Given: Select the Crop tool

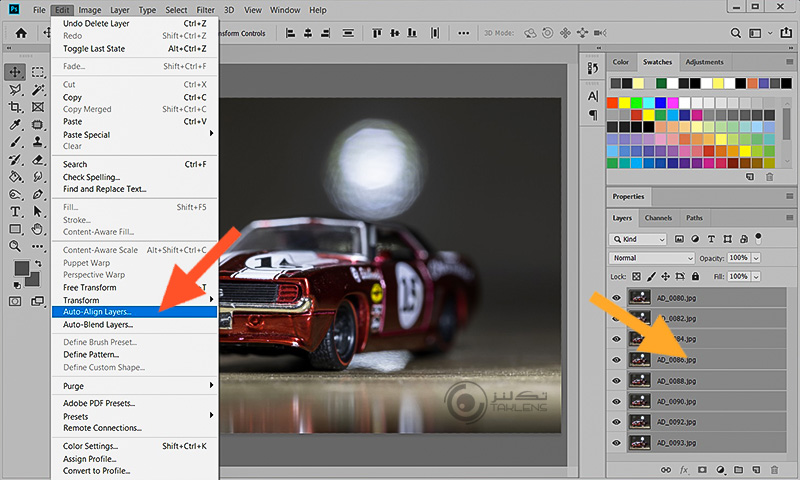Looking at the screenshot, I should click(16, 107).
